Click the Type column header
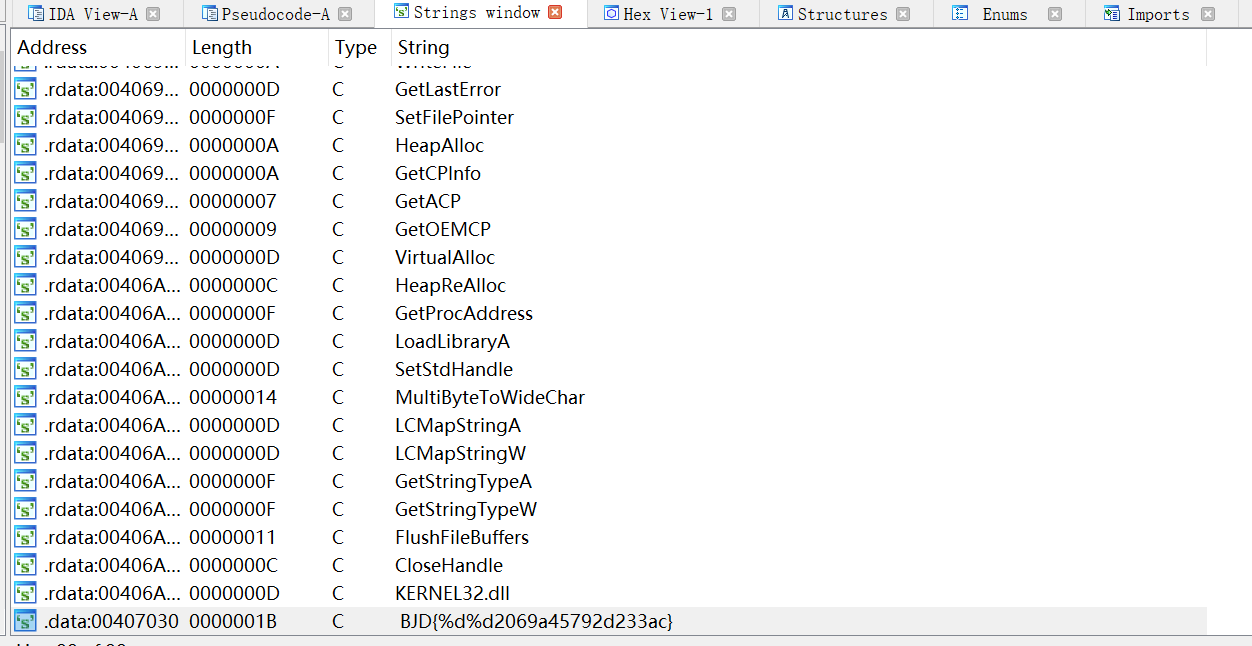Viewport: 1252px width, 646px height. click(x=355, y=47)
